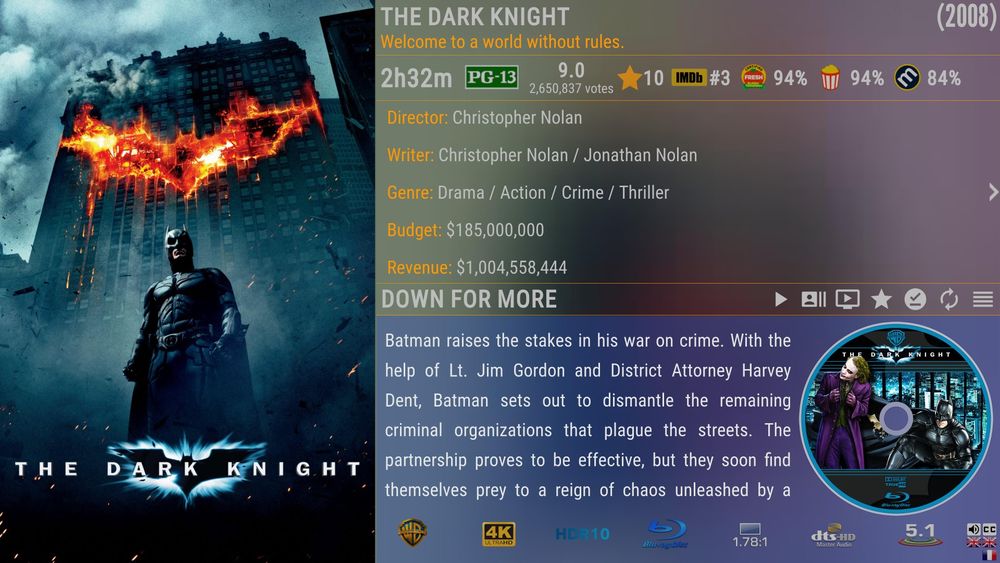1000x563 pixels.
Task: Select the Rotten Tomatoes Fresh icon
Action: point(753,78)
